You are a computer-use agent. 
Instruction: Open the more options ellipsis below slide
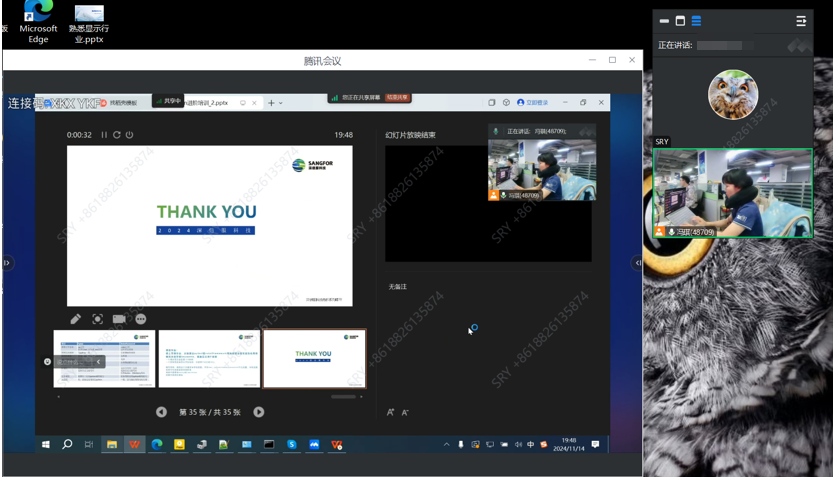click(141, 319)
